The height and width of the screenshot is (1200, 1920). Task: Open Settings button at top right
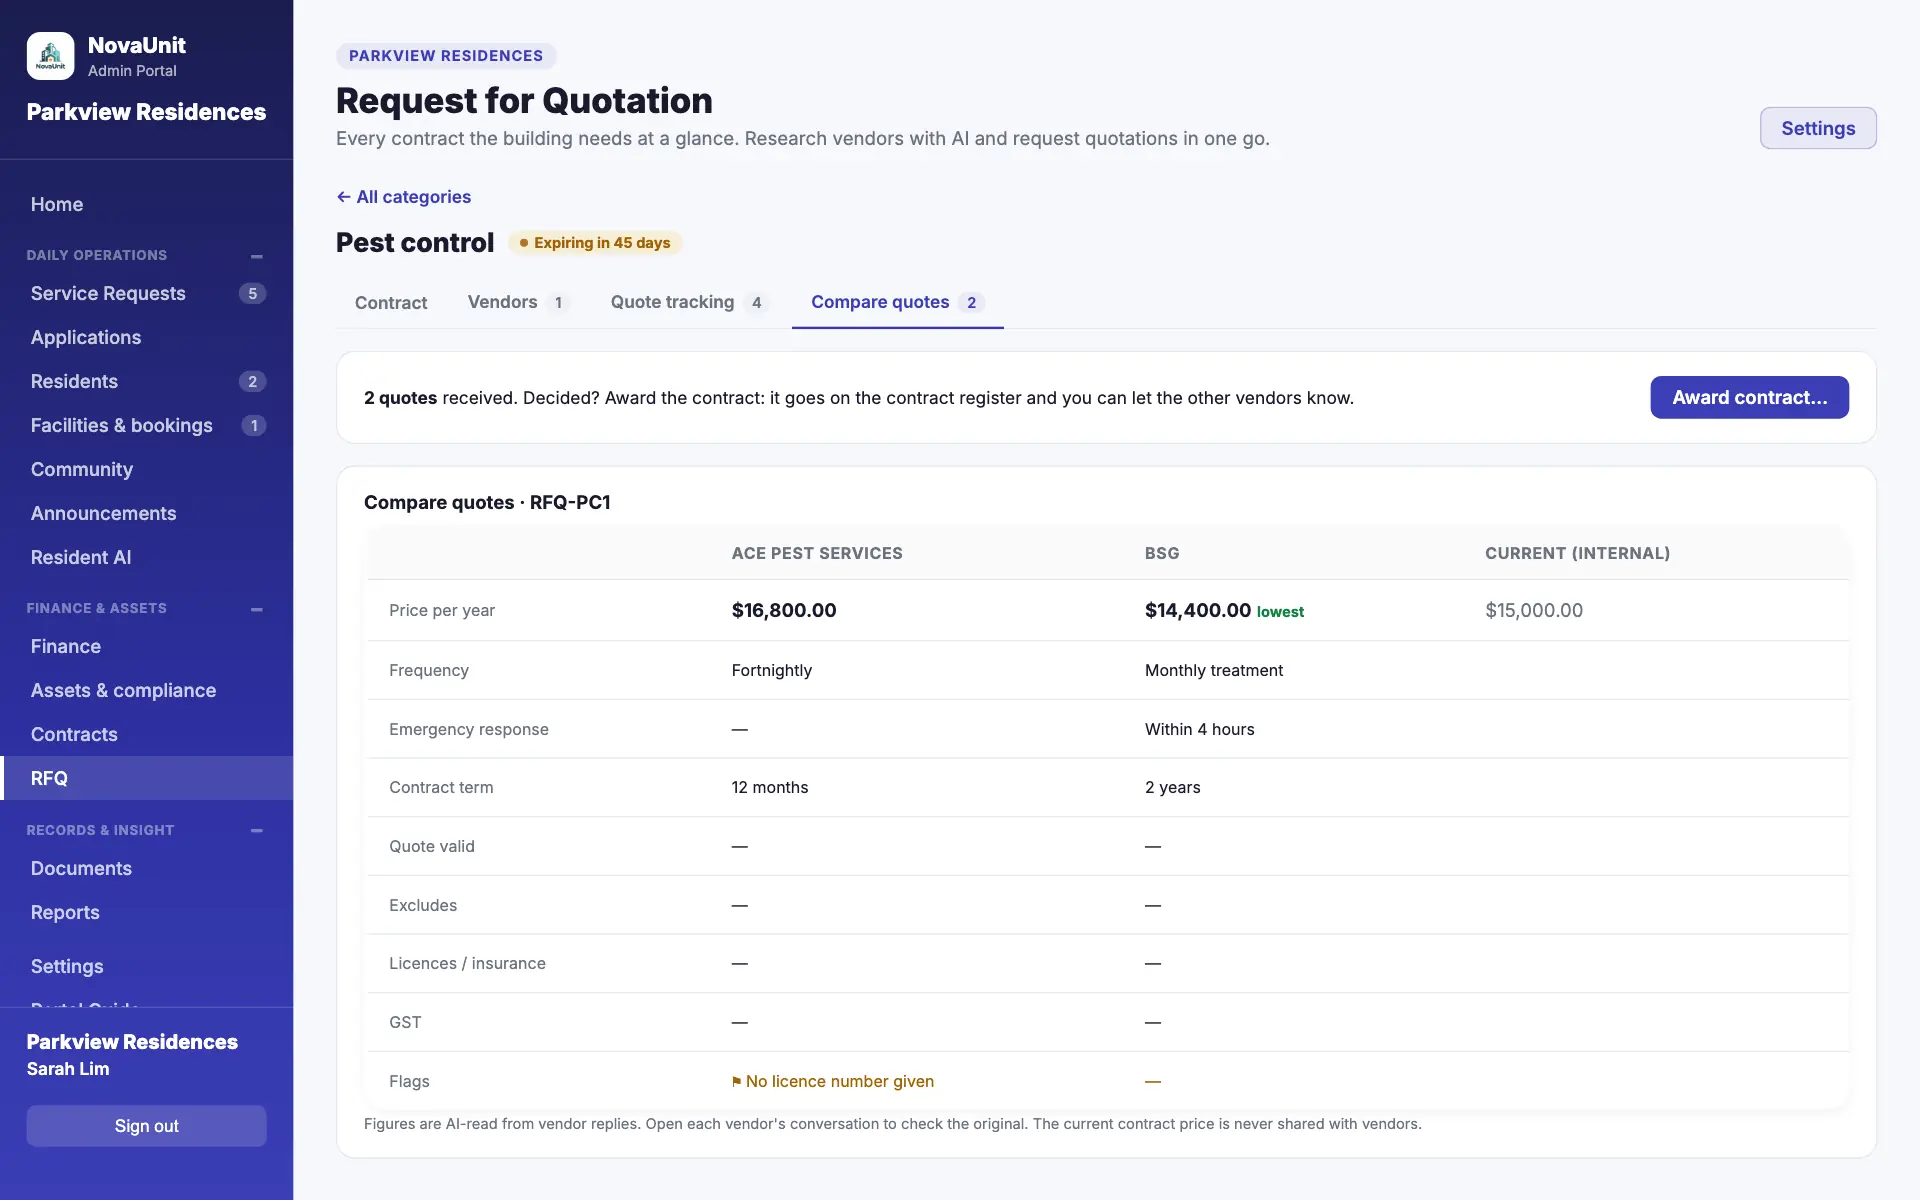pyautogui.click(x=1818, y=128)
